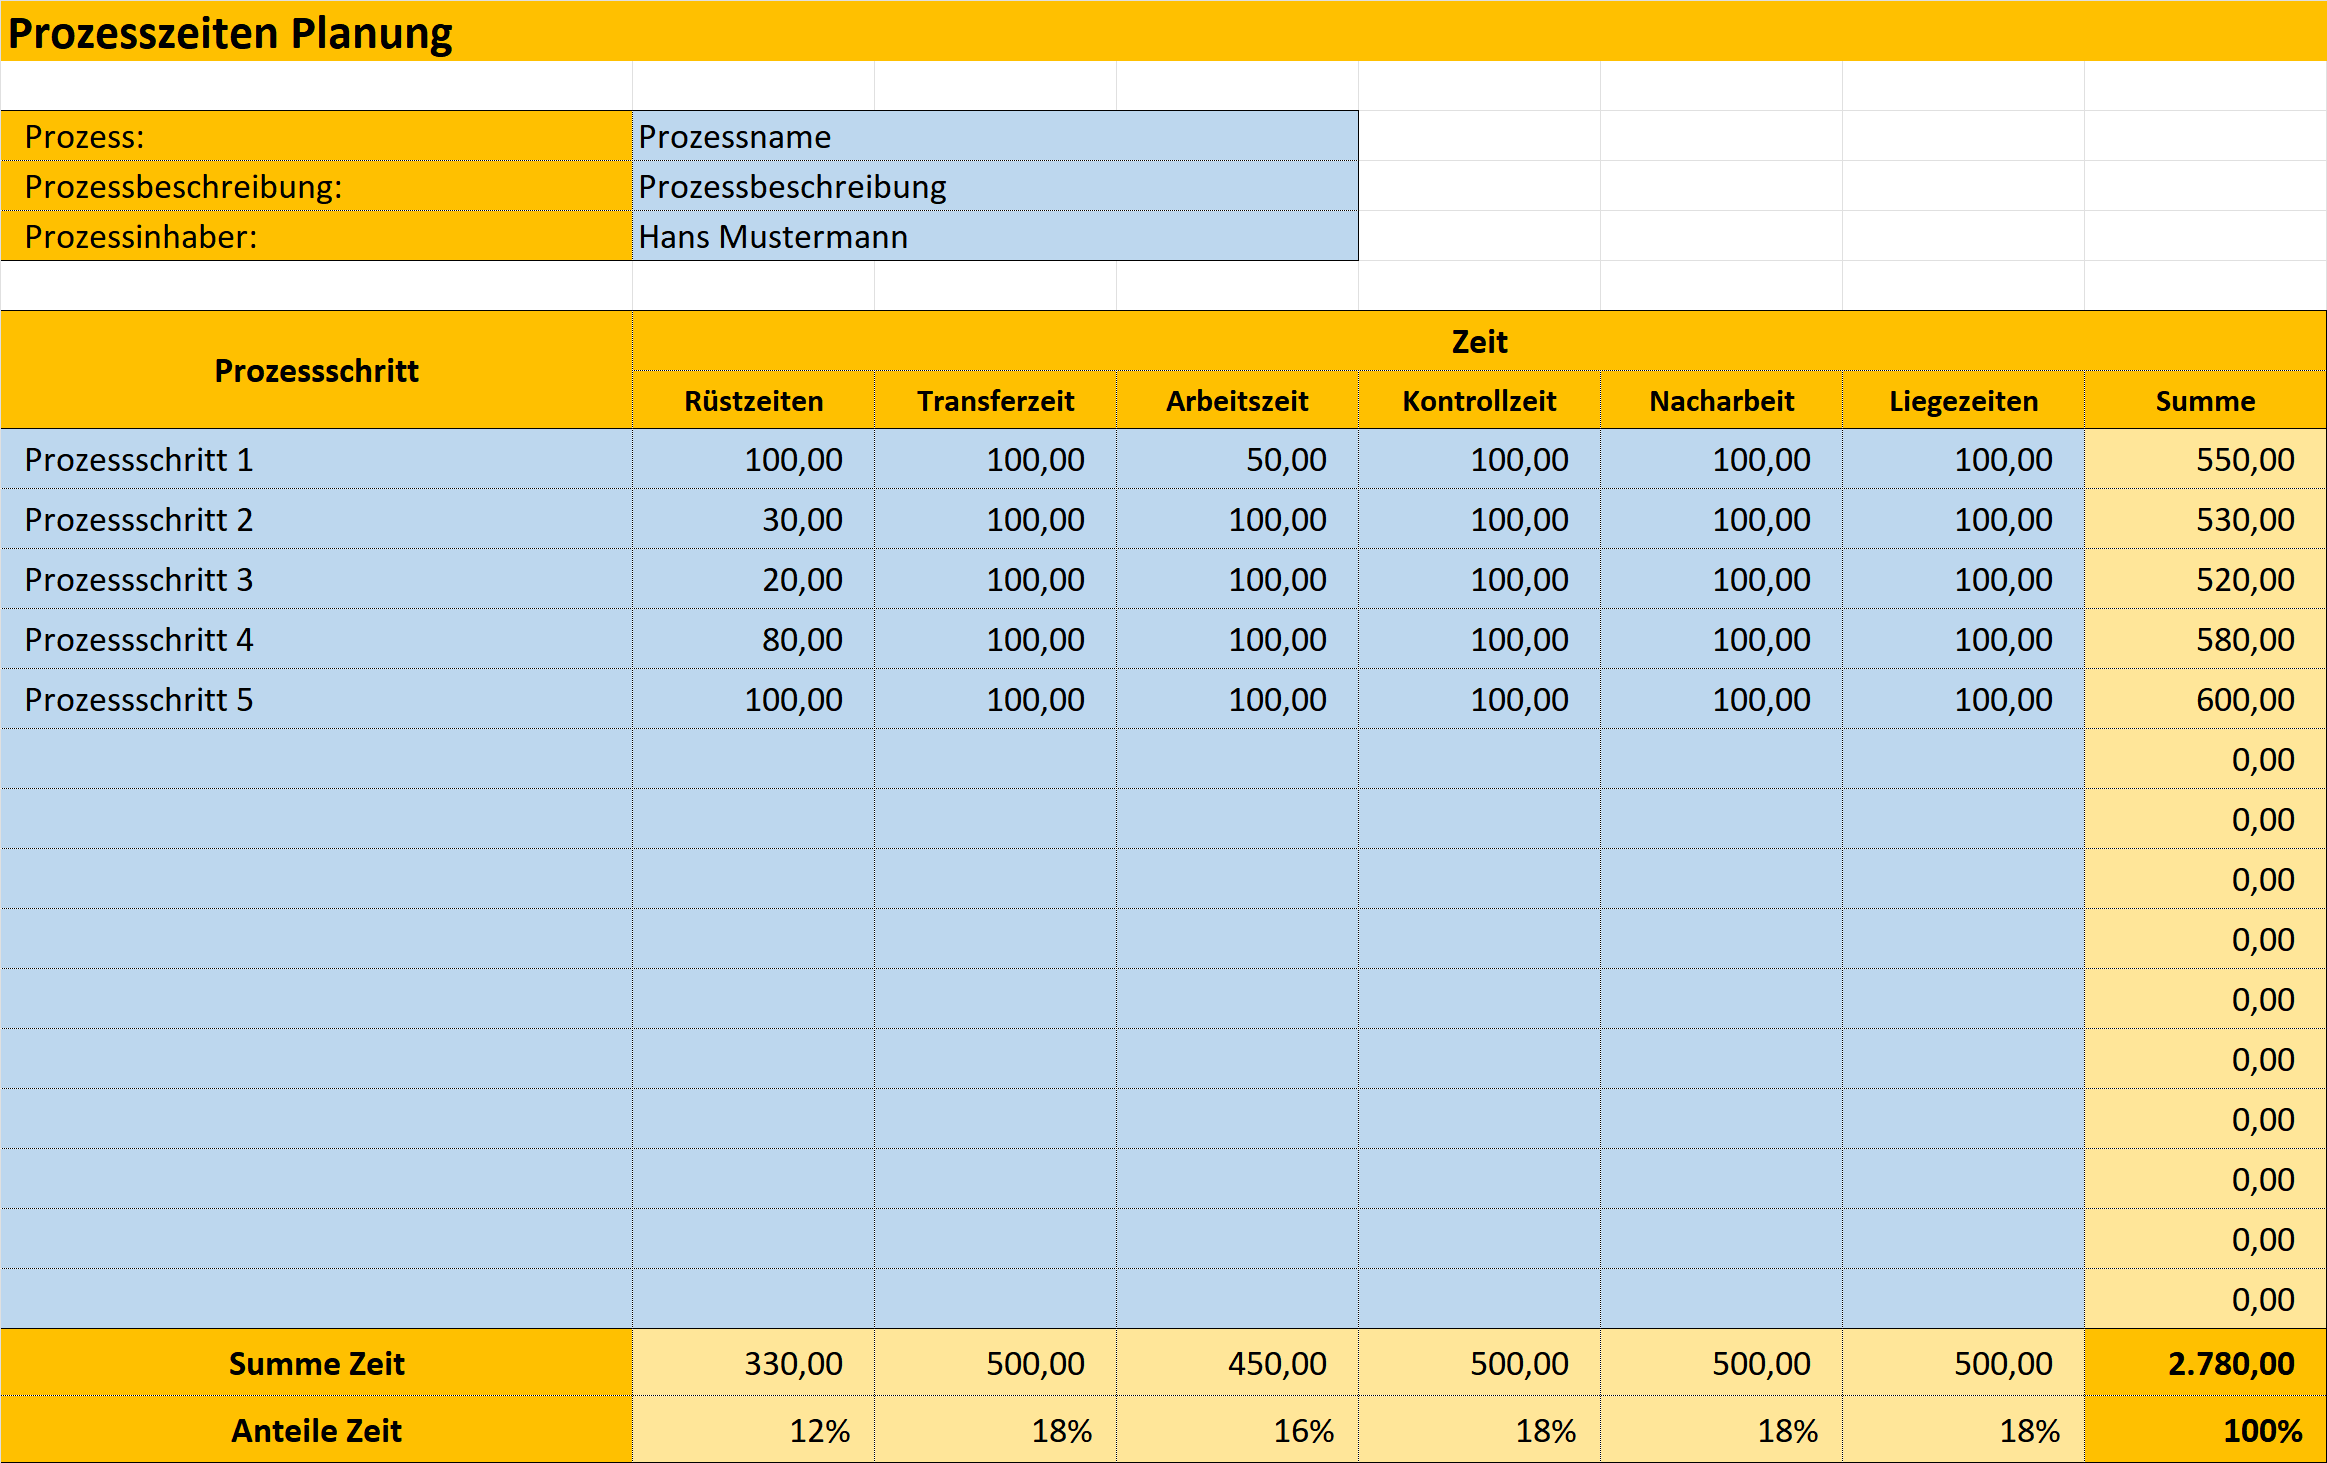Select the 'Transferzeit' column header
Viewport: 2327px width, 1463px height.
tap(995, 400)
